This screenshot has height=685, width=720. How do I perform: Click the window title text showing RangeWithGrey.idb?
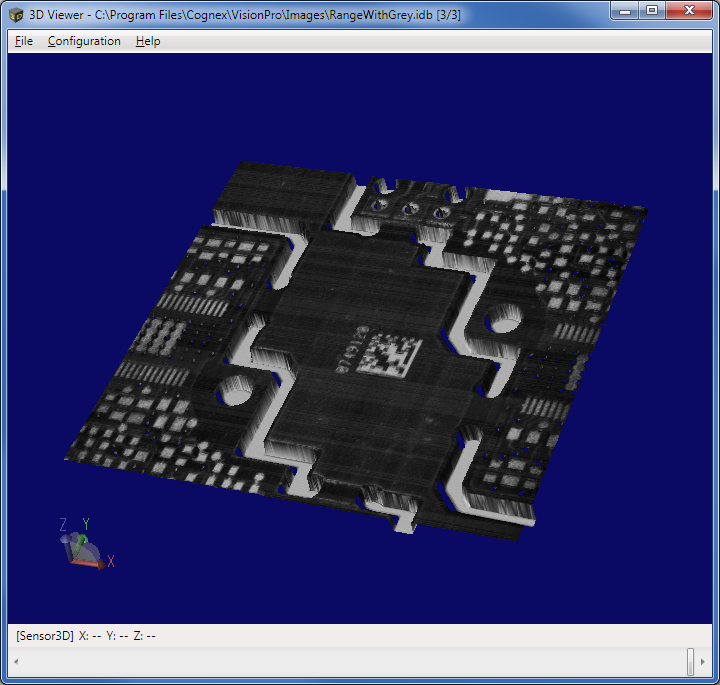(x=245, y=15)
